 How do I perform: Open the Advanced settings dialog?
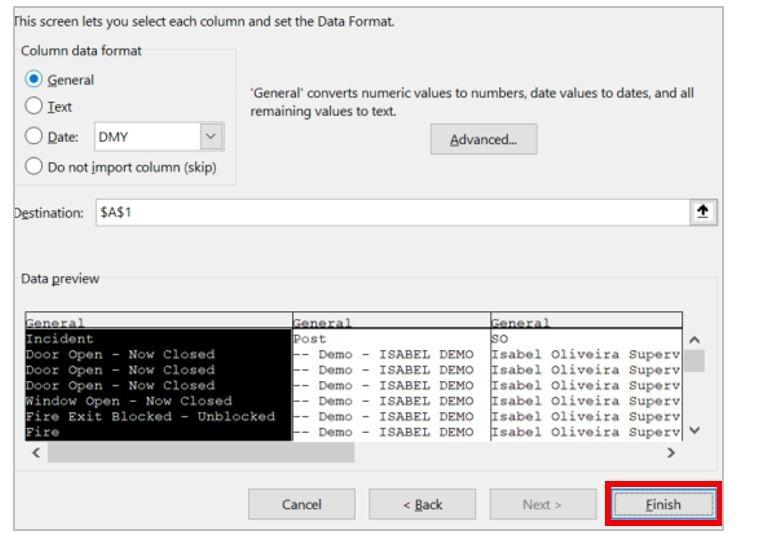(x=483, y=139)
